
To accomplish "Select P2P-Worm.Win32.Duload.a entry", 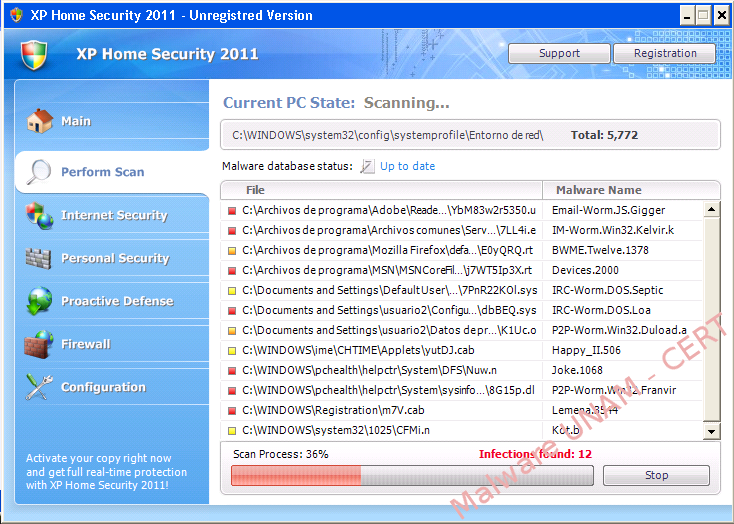I will click(619, 331).
